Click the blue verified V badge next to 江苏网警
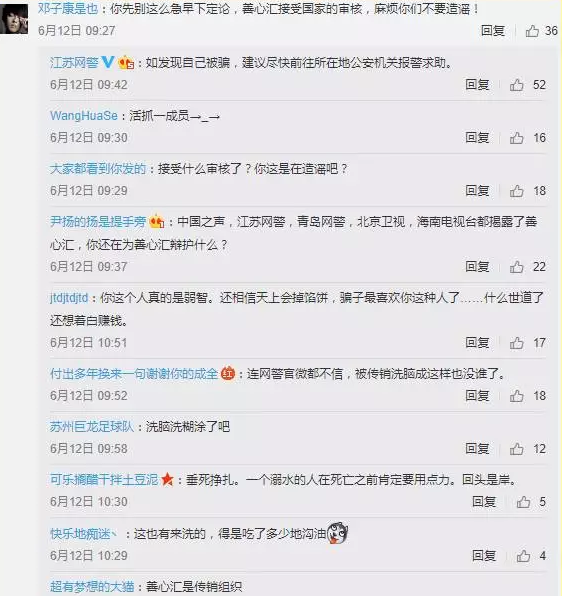Image resolution: width=562 pixels, height=596 pixels. [x=108, y=62]
